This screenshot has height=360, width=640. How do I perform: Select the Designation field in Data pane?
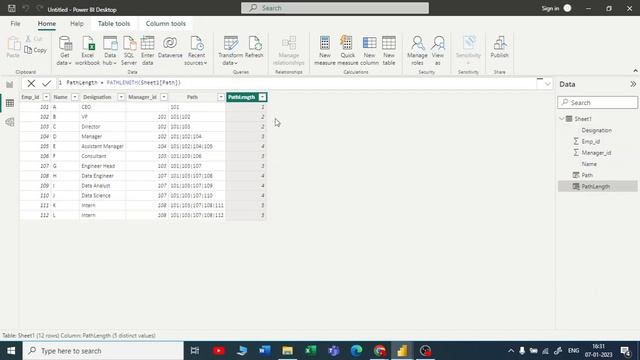pos(596,130)
